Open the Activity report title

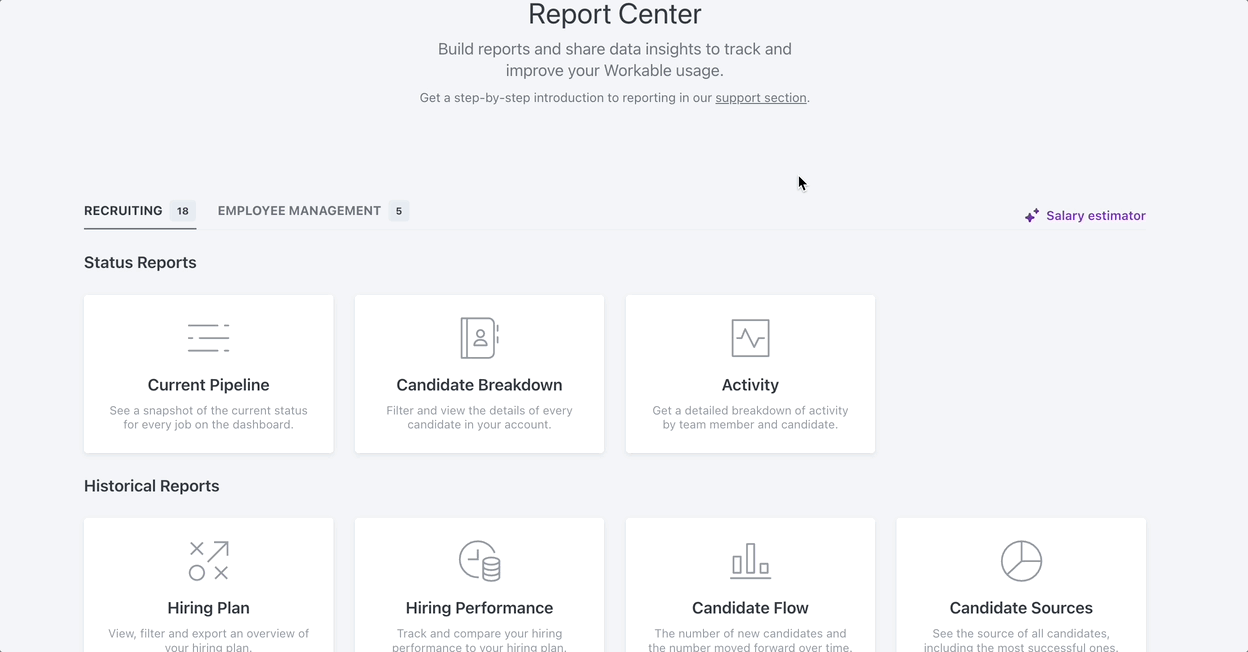pyautogui.click(x=750, y=385)
